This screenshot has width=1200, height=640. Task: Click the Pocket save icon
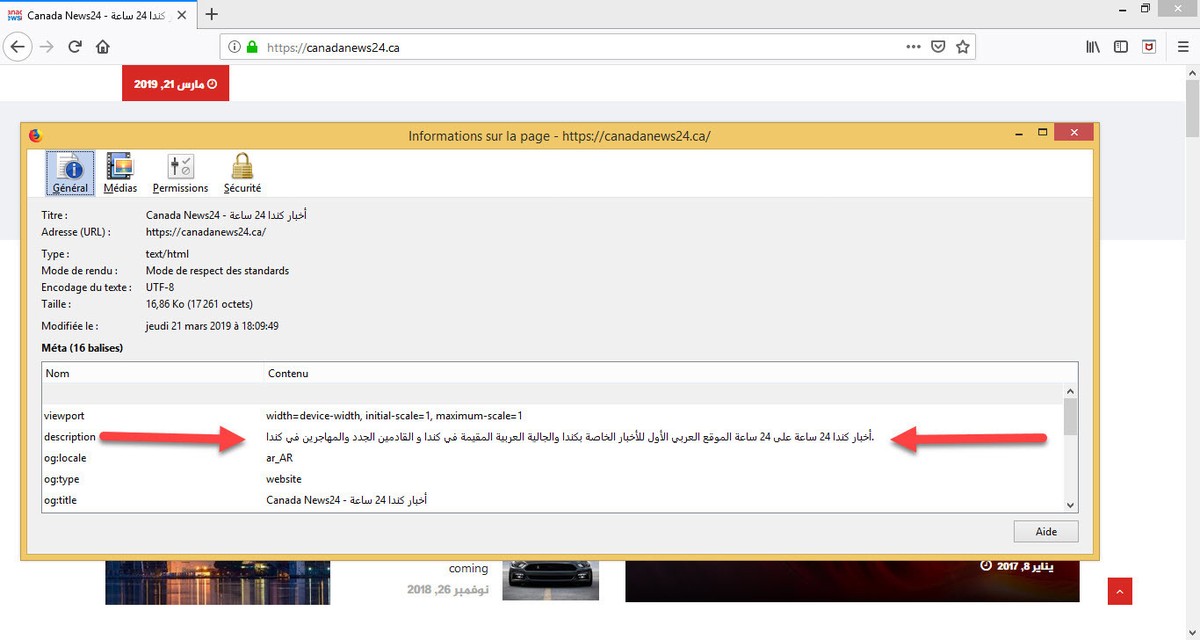[938, 47]
